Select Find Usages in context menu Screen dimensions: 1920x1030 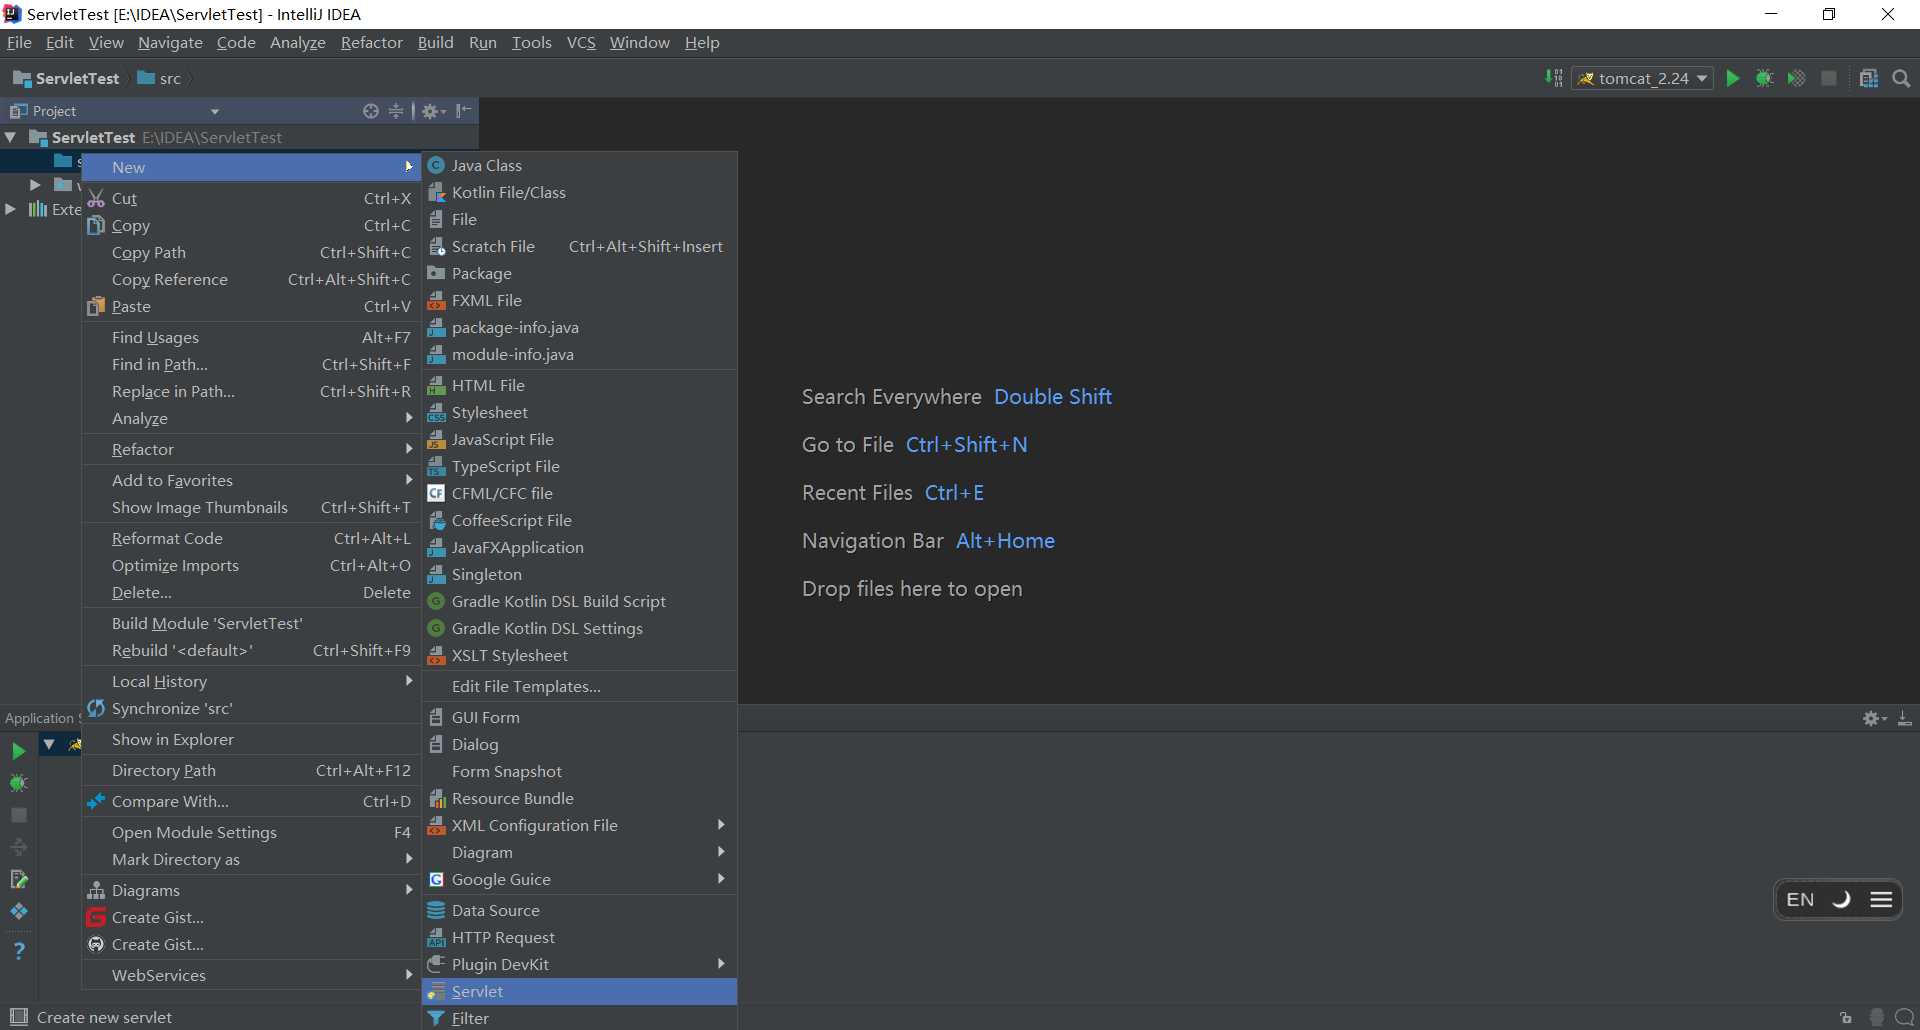251,337
